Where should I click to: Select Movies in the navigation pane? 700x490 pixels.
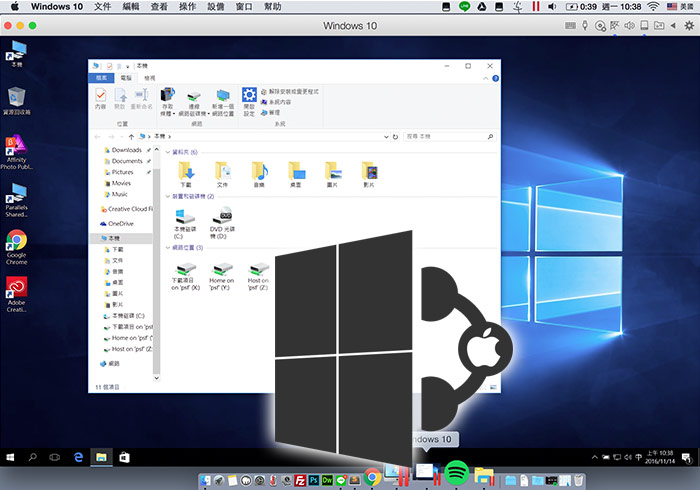point(121,183)
